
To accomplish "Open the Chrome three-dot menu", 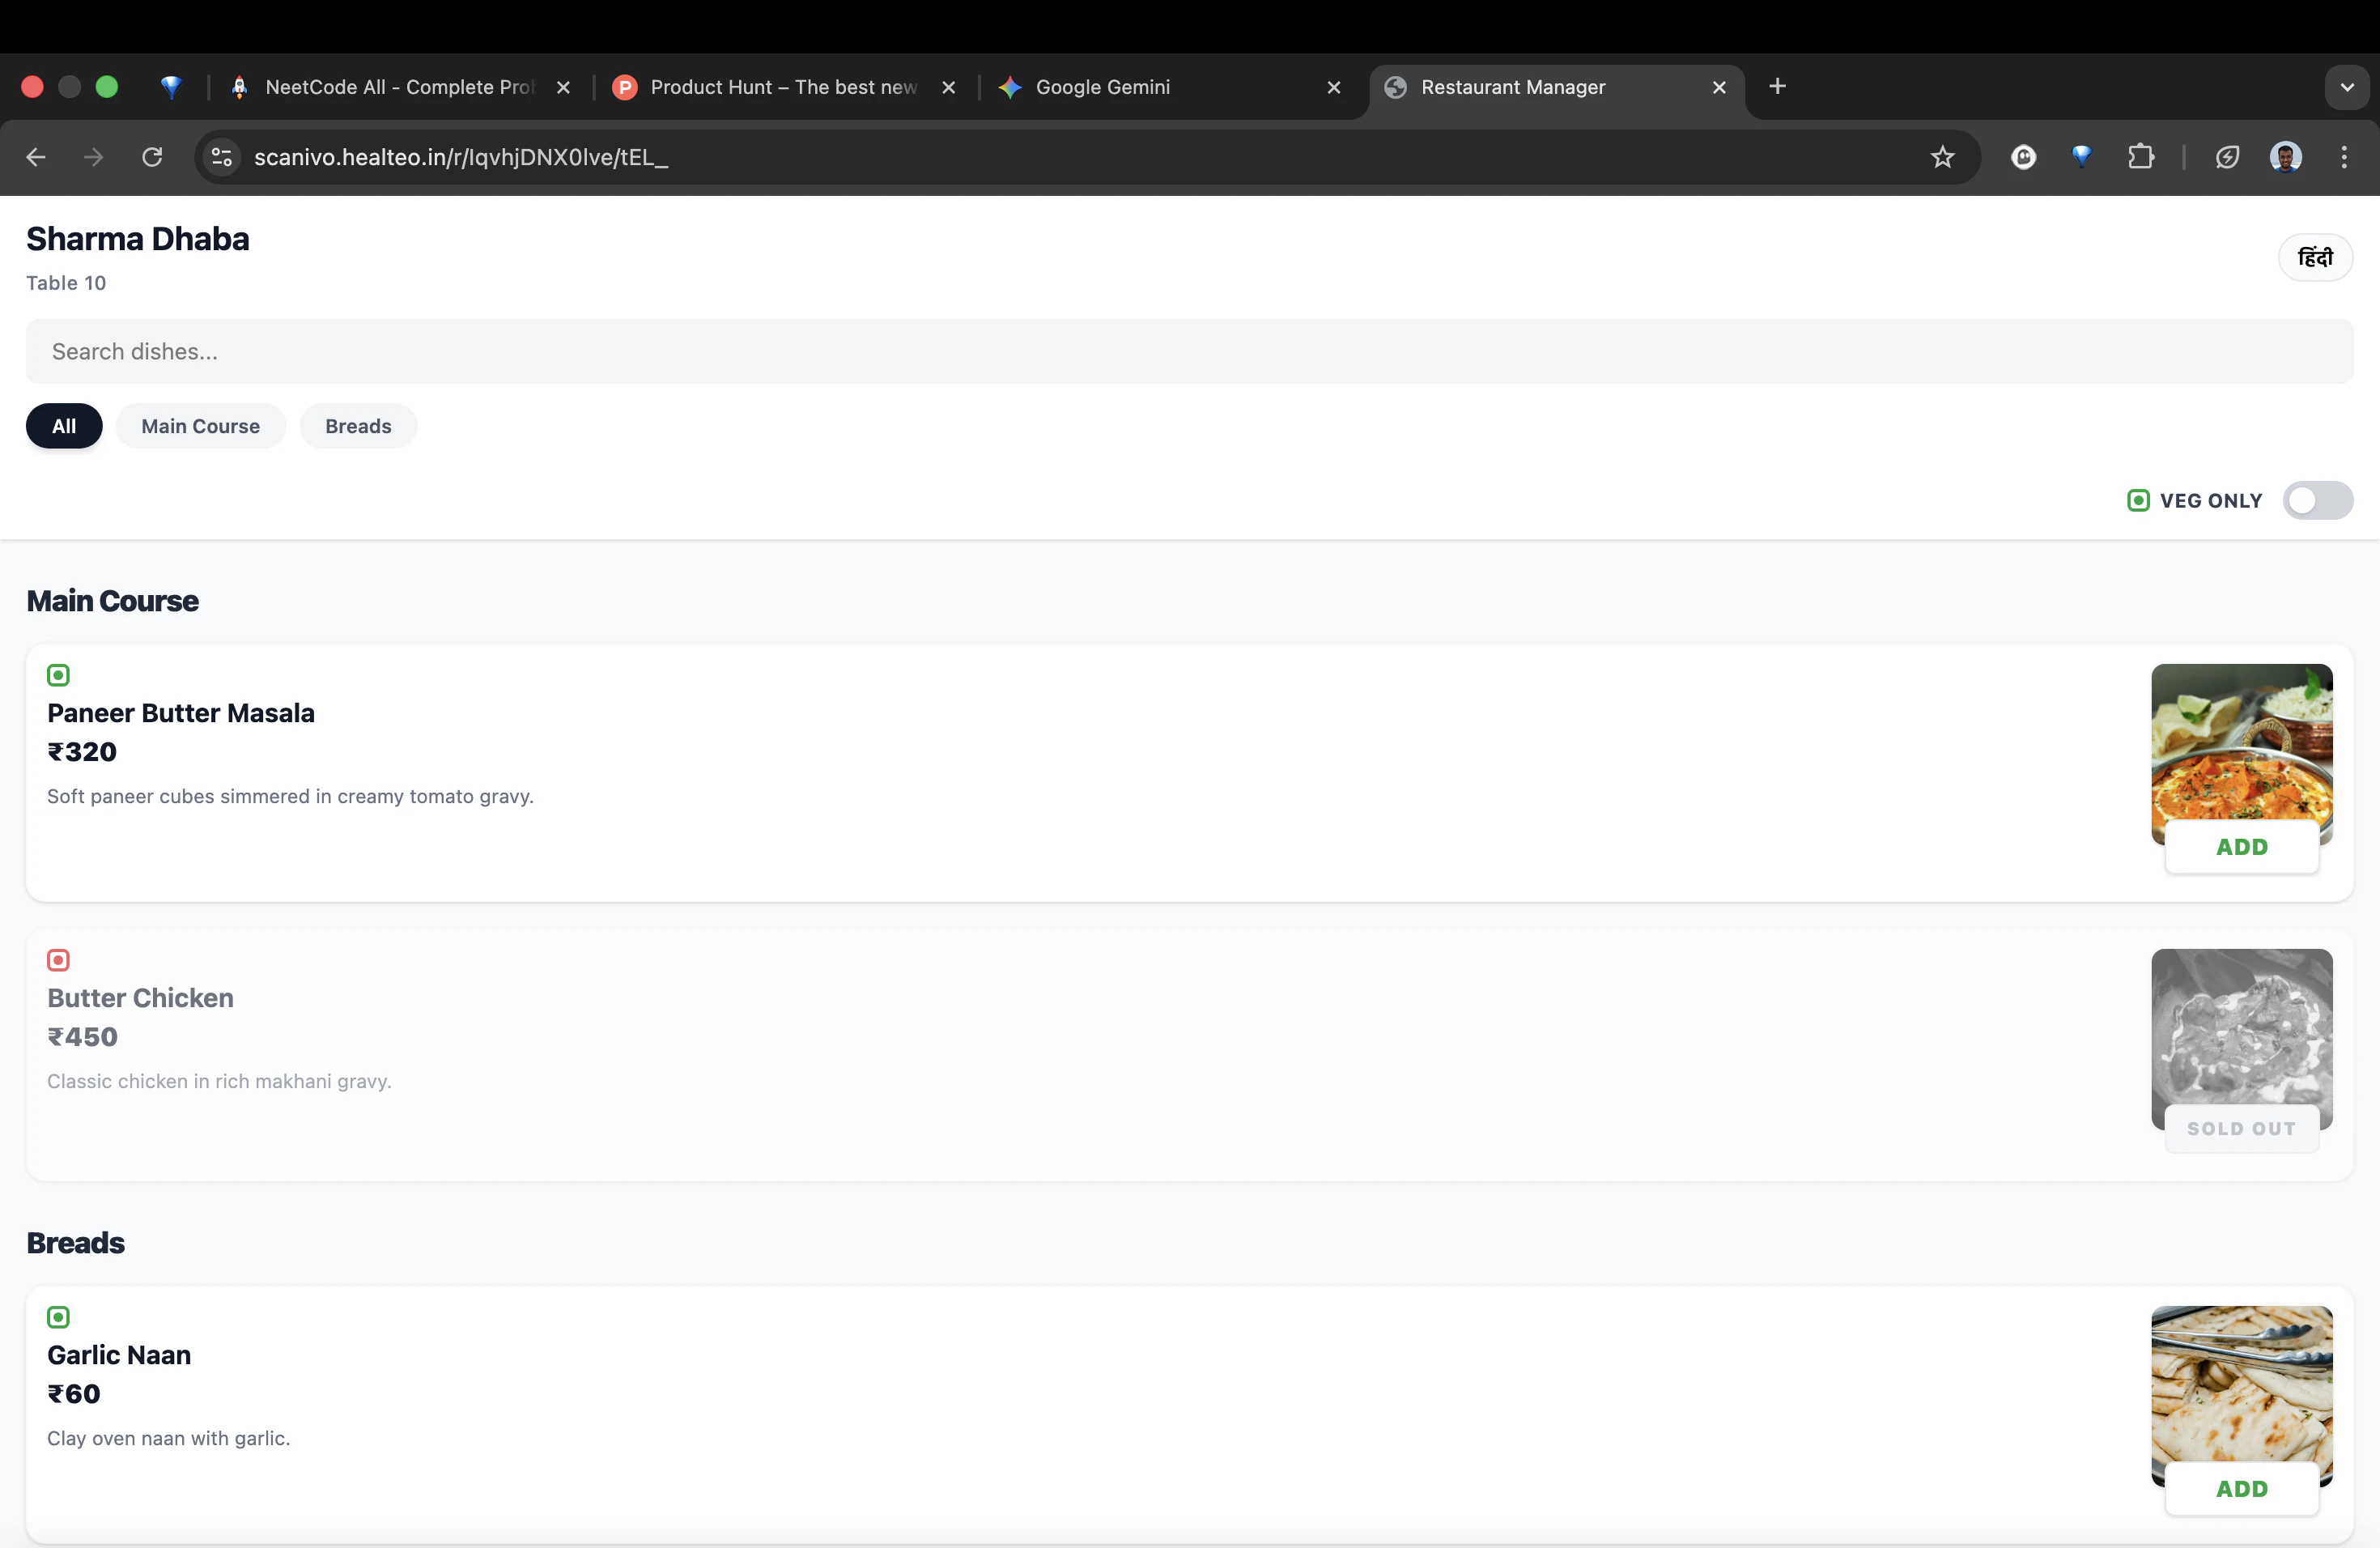I will 2343,157.
